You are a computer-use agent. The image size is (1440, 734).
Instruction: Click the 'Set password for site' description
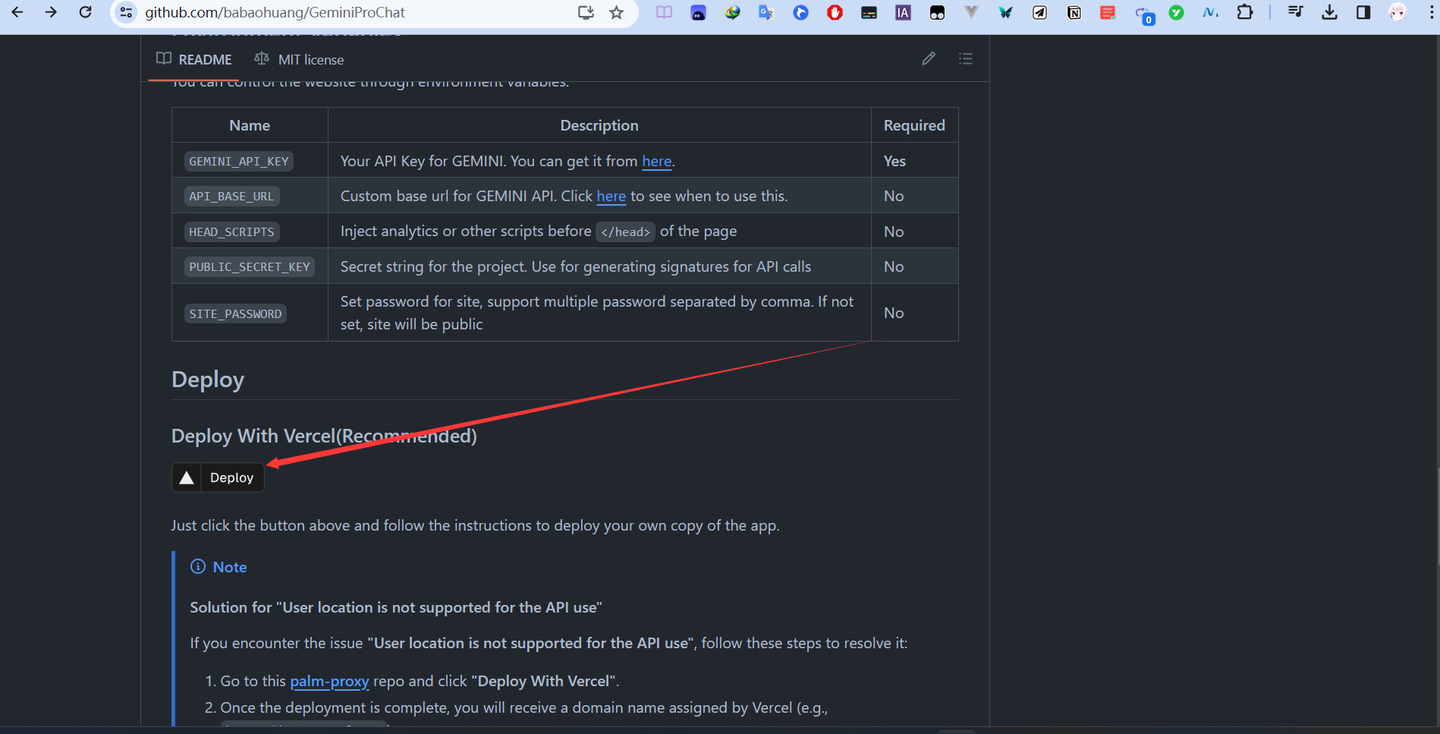597,313
